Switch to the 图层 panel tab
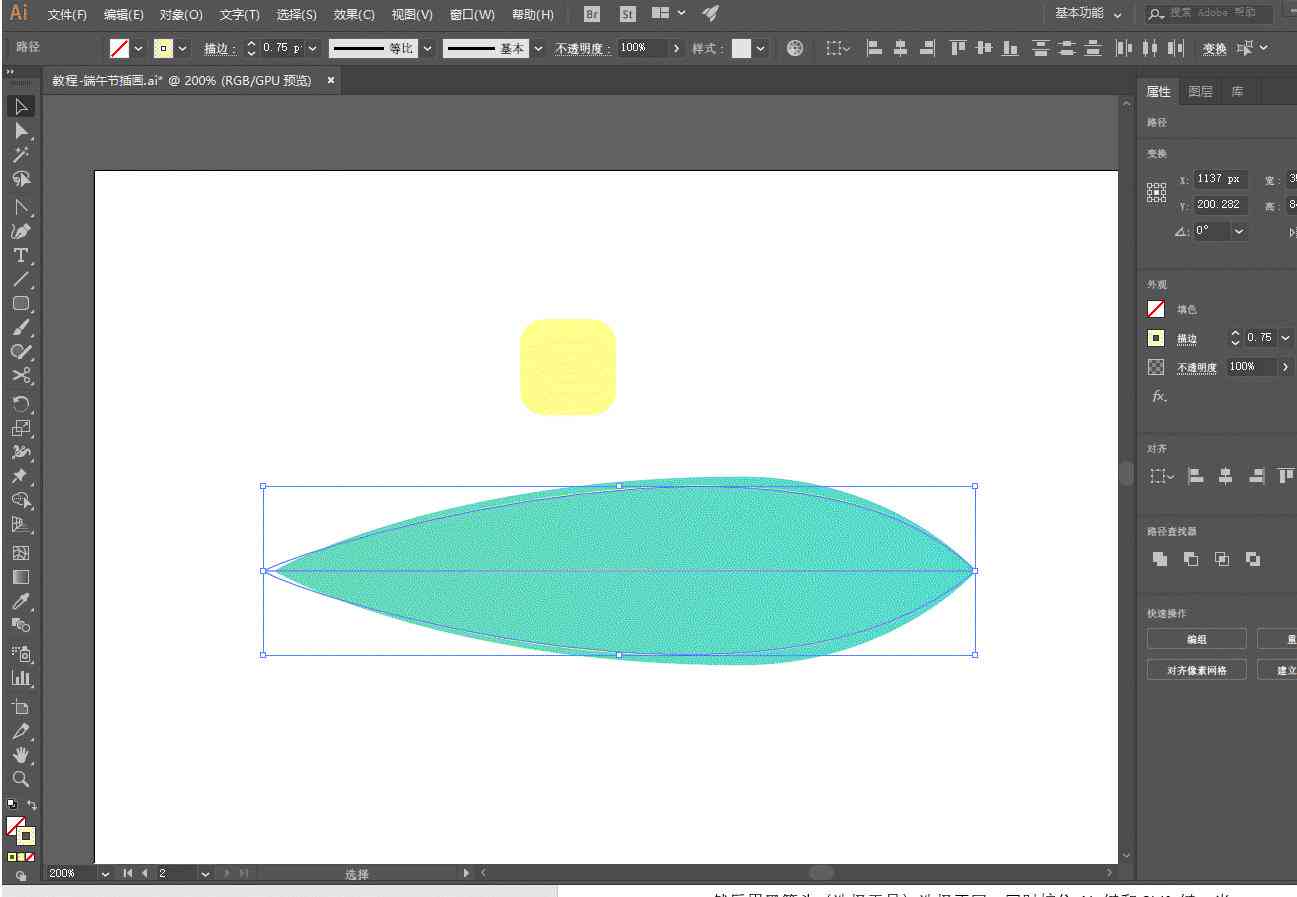Viewport: 1297px width, 897px height. [1201, 91]
